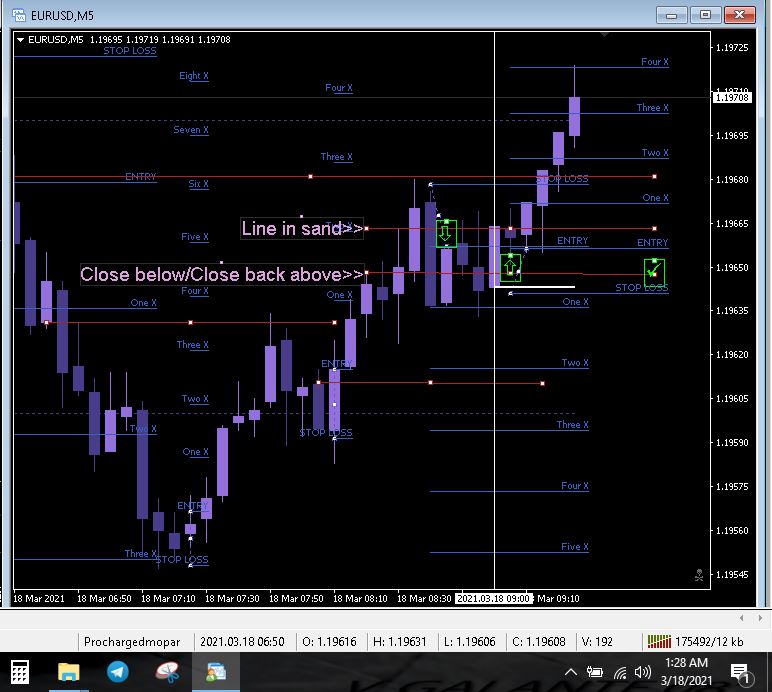The height and width of the screenshot is (692, 772).
Task: Click the triangle before EURUSD,M5 chart header
Action: click(x=20, y=40)
